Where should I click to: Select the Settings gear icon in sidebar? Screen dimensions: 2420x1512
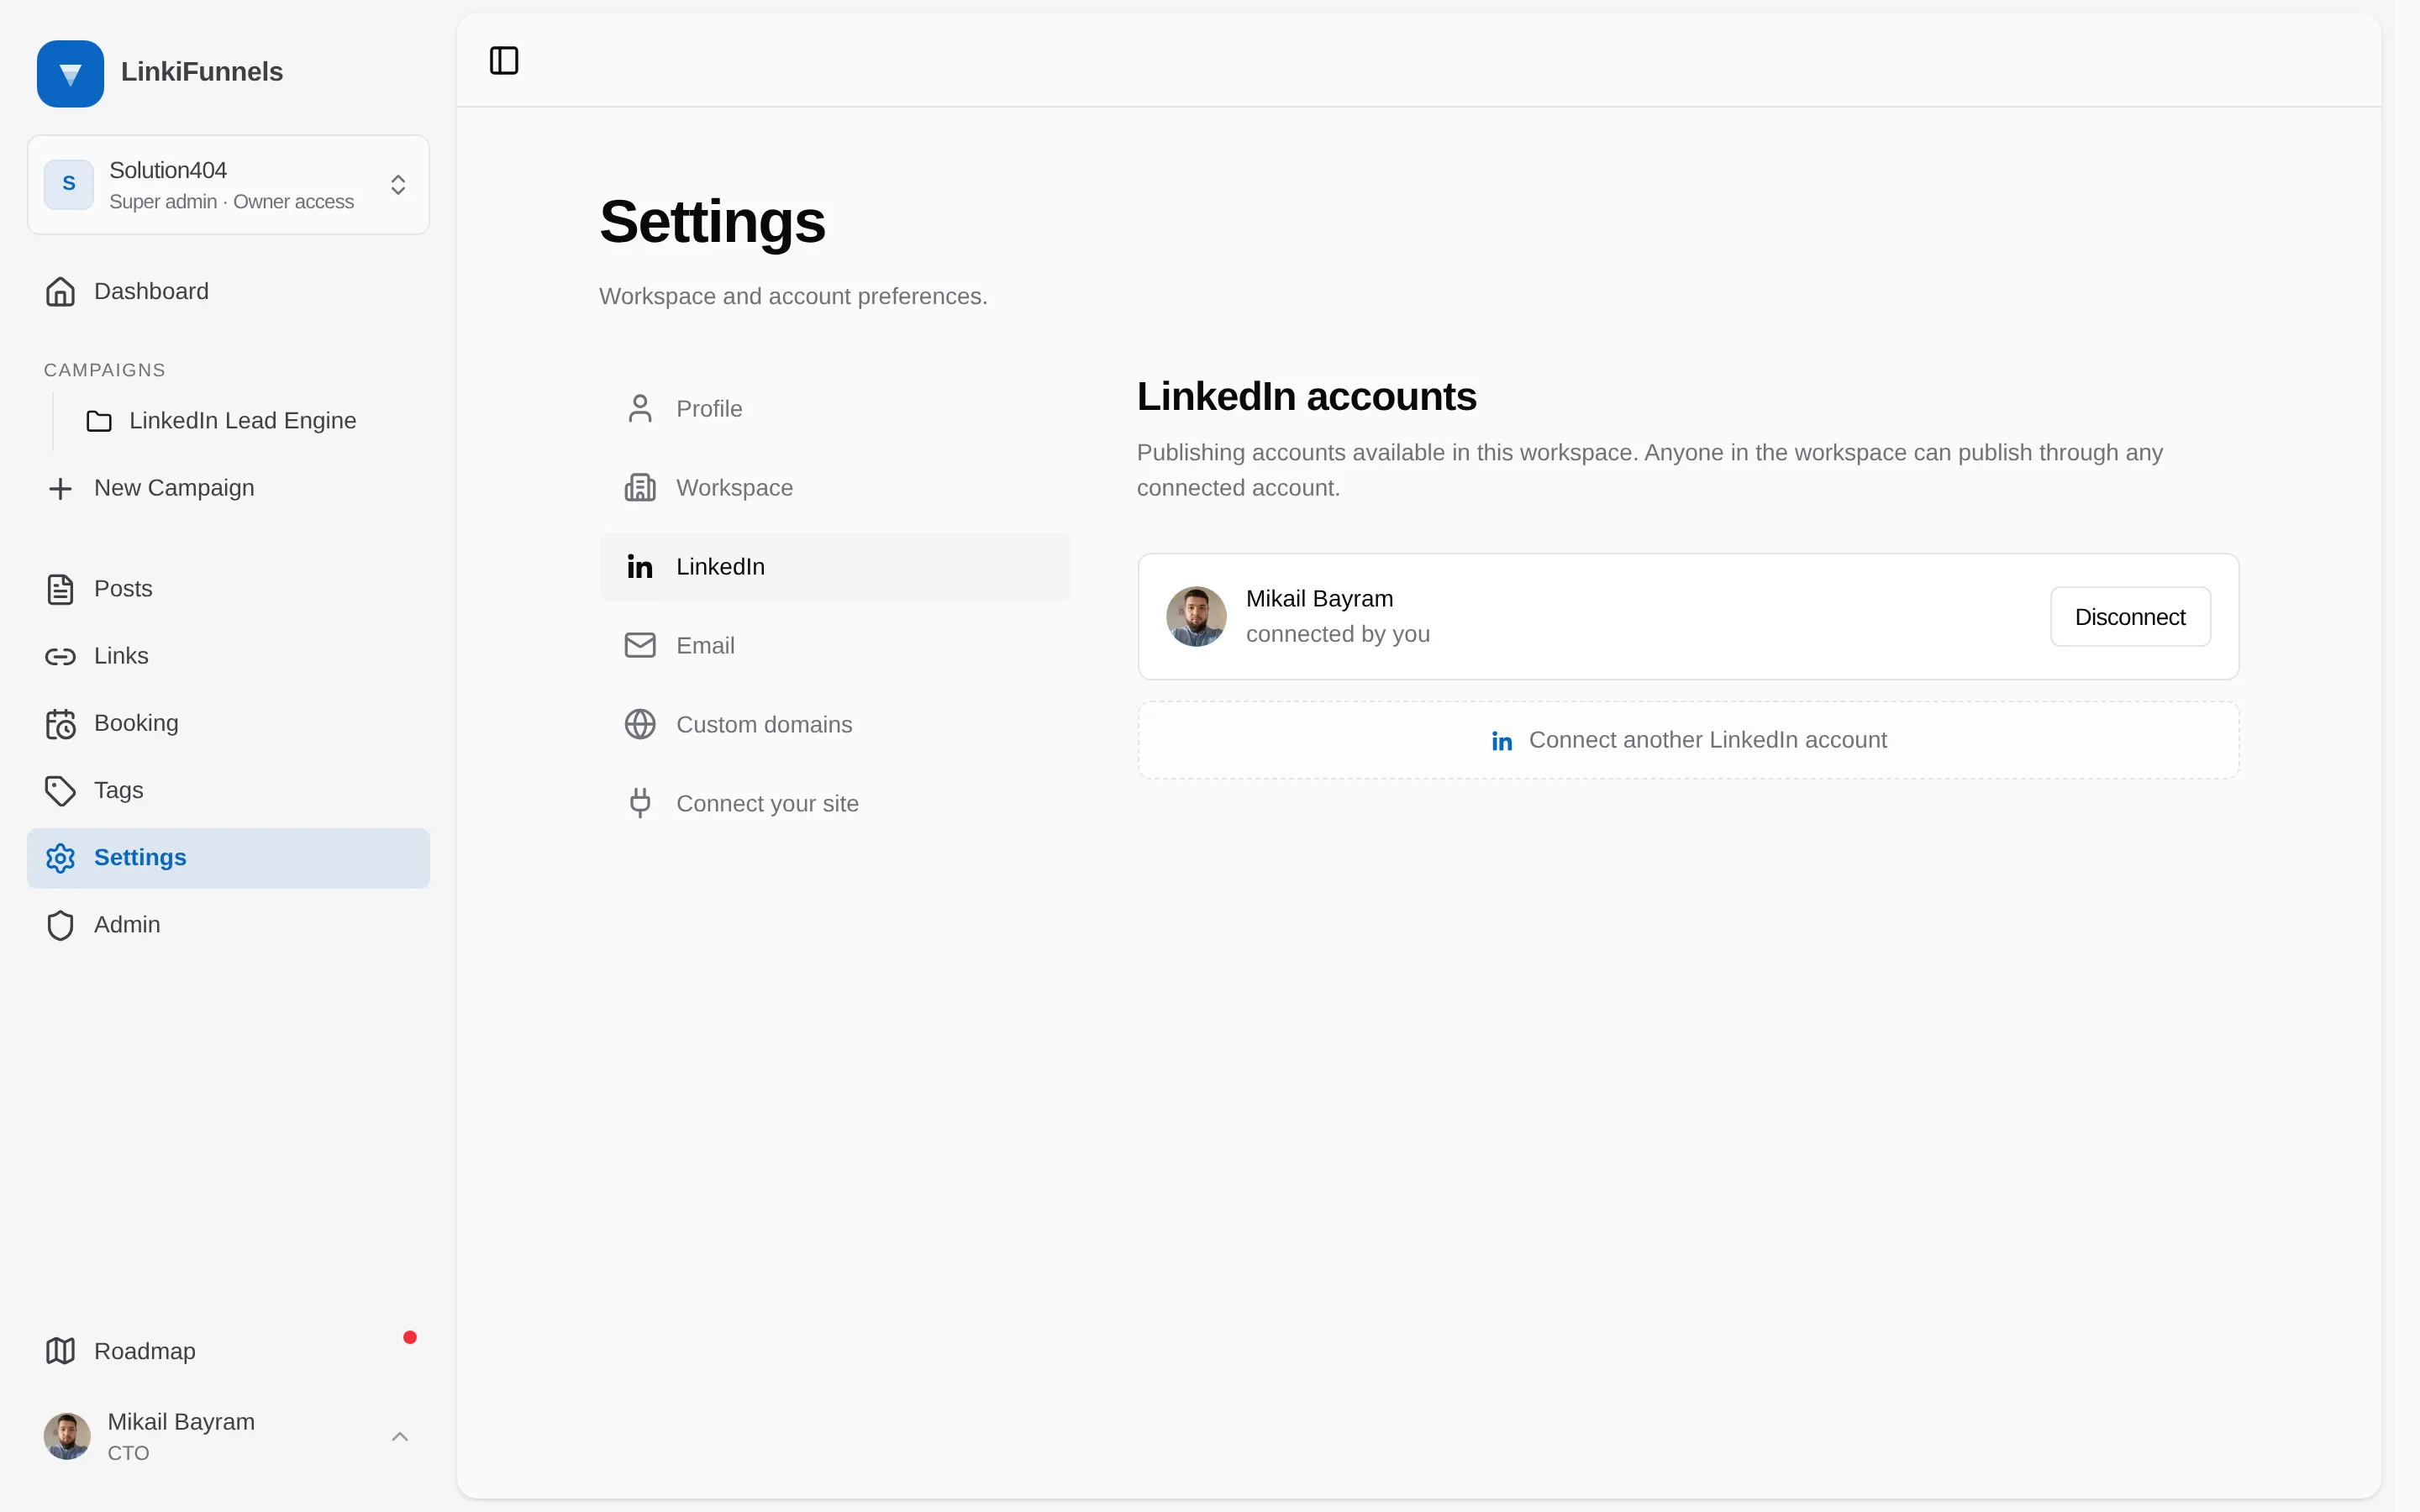point(60,858)
